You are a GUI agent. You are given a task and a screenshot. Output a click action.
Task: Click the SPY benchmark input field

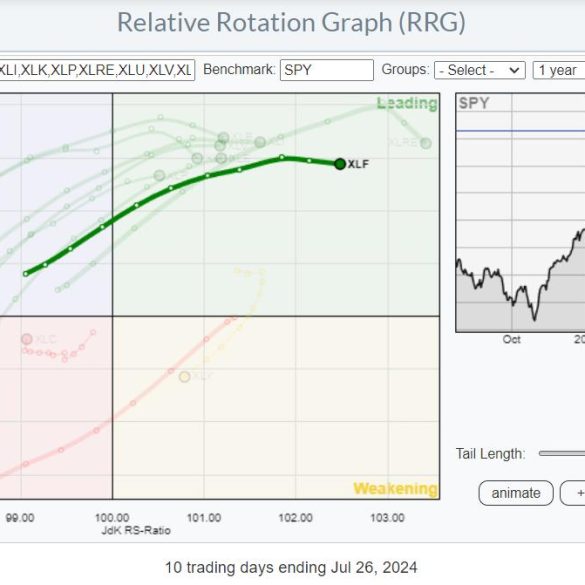327,70
